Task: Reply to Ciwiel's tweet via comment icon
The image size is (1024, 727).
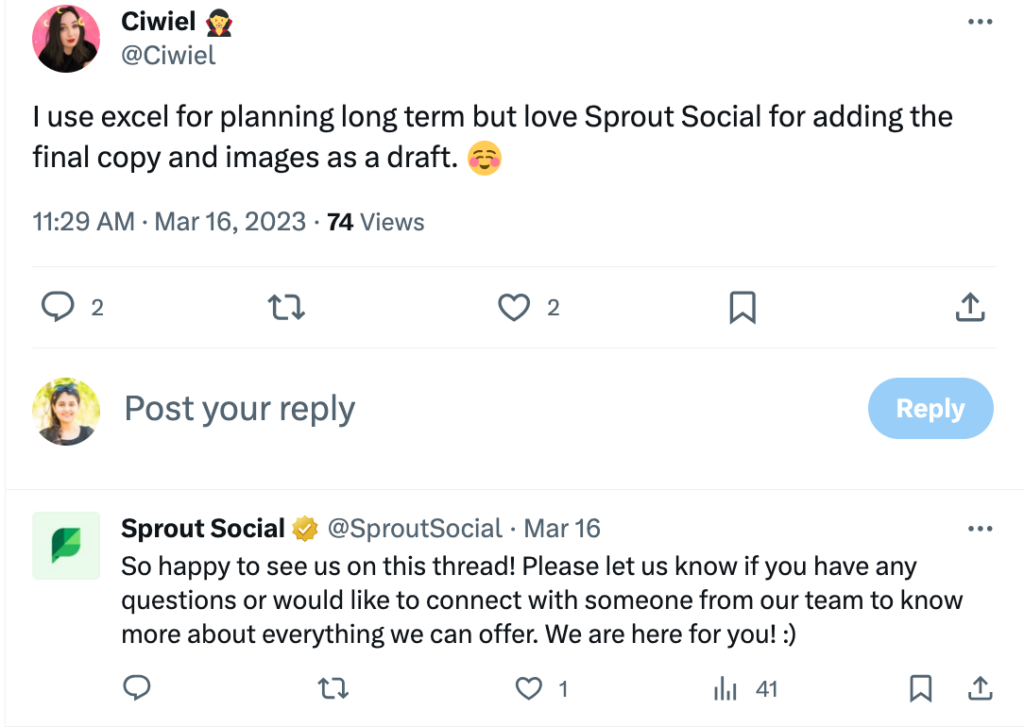Action: (x=58, y=308)
